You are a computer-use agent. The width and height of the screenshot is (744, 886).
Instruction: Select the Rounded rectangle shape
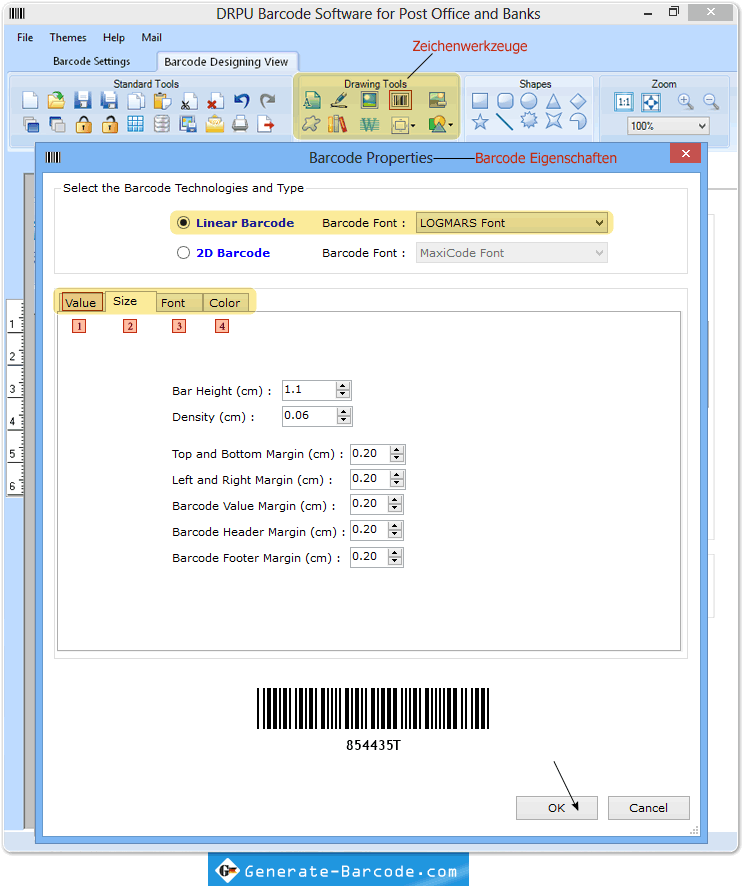[x=505, y=101]
